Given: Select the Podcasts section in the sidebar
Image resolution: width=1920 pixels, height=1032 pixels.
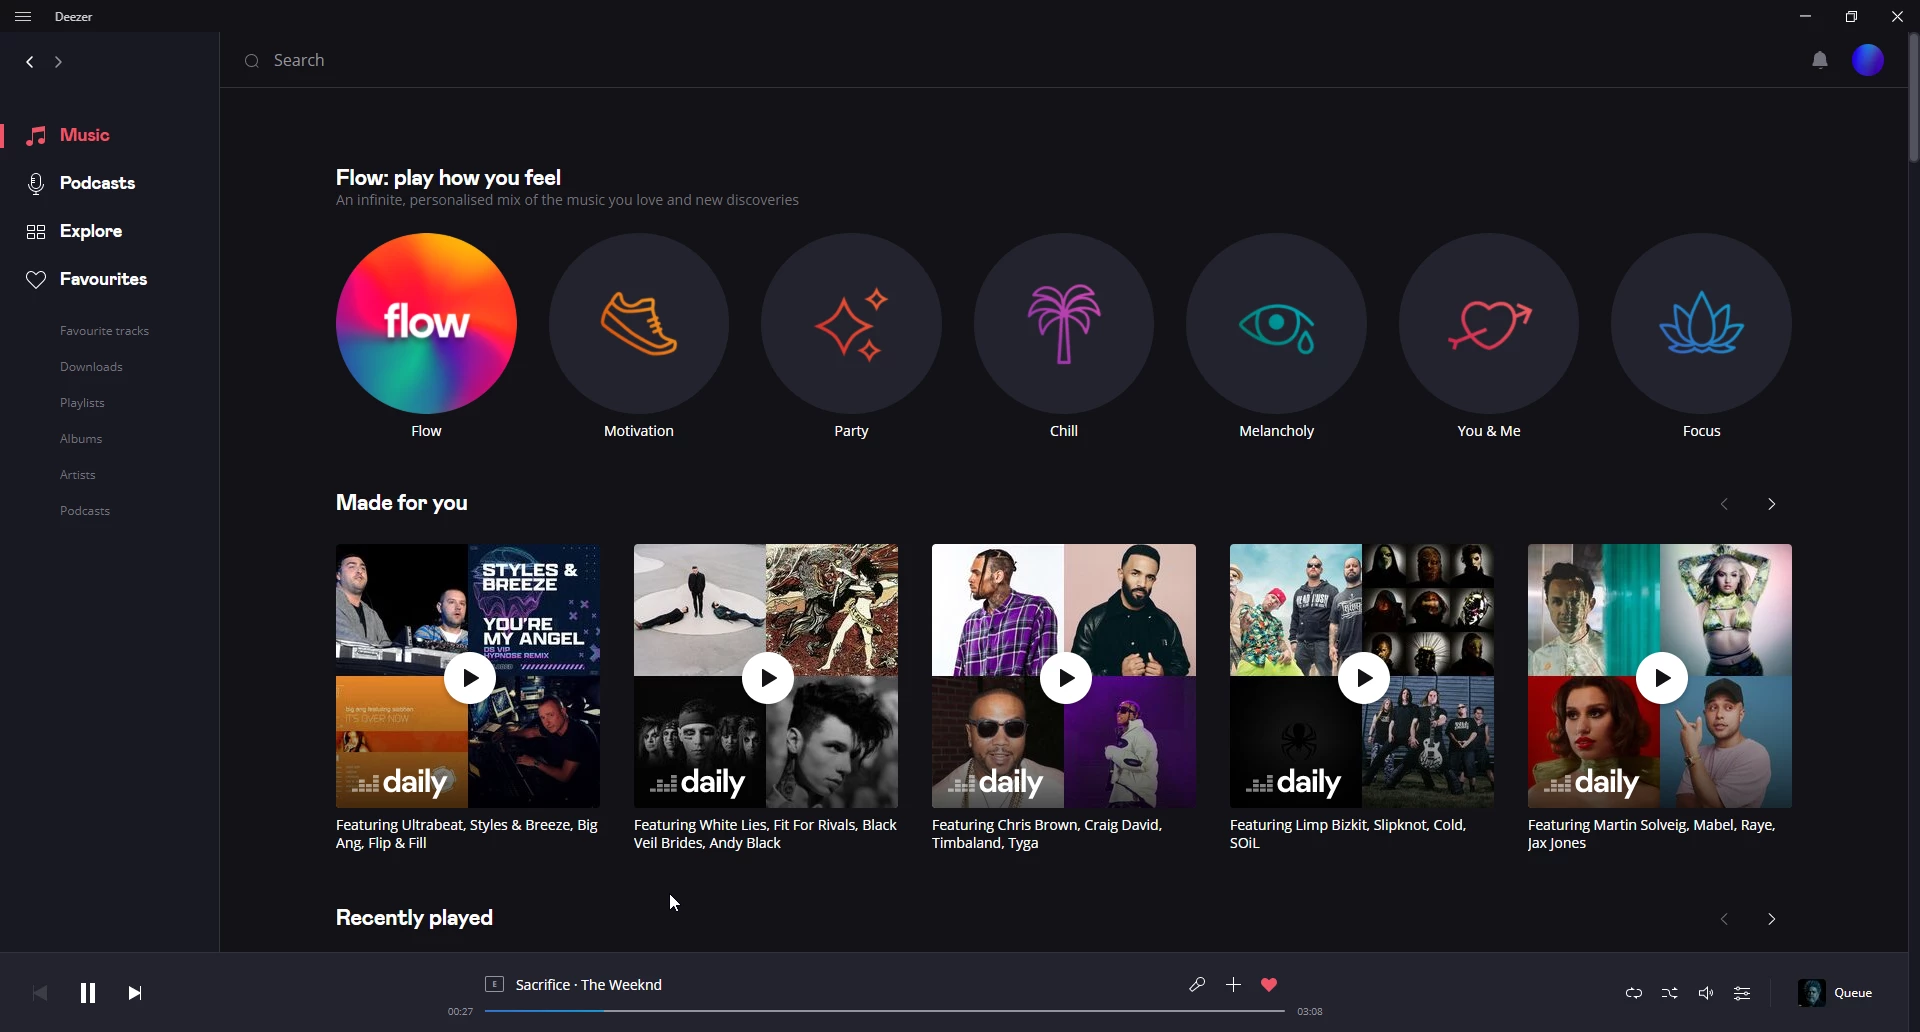Looking at the screenshot, I should click(x=97, y=183).
